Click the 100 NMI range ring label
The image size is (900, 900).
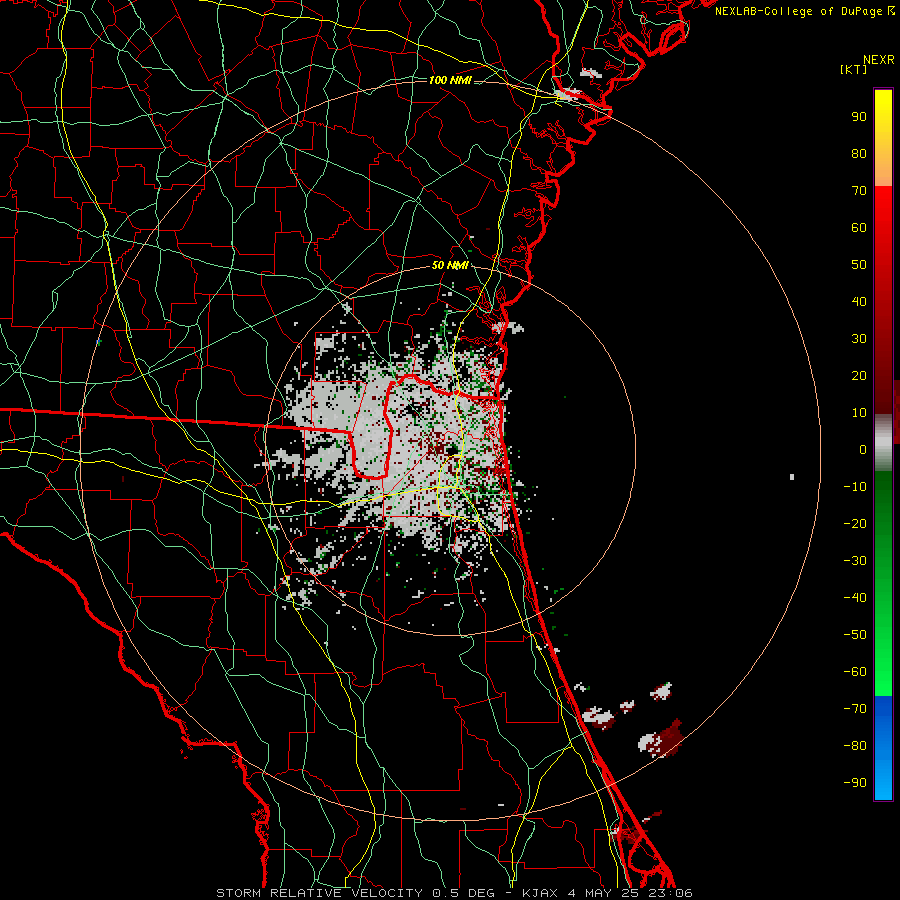tap(450, 80)
